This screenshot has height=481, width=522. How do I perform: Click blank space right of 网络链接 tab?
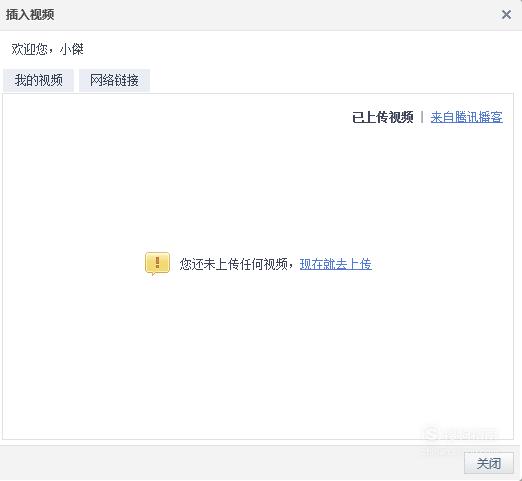click(x=330, y=80)
